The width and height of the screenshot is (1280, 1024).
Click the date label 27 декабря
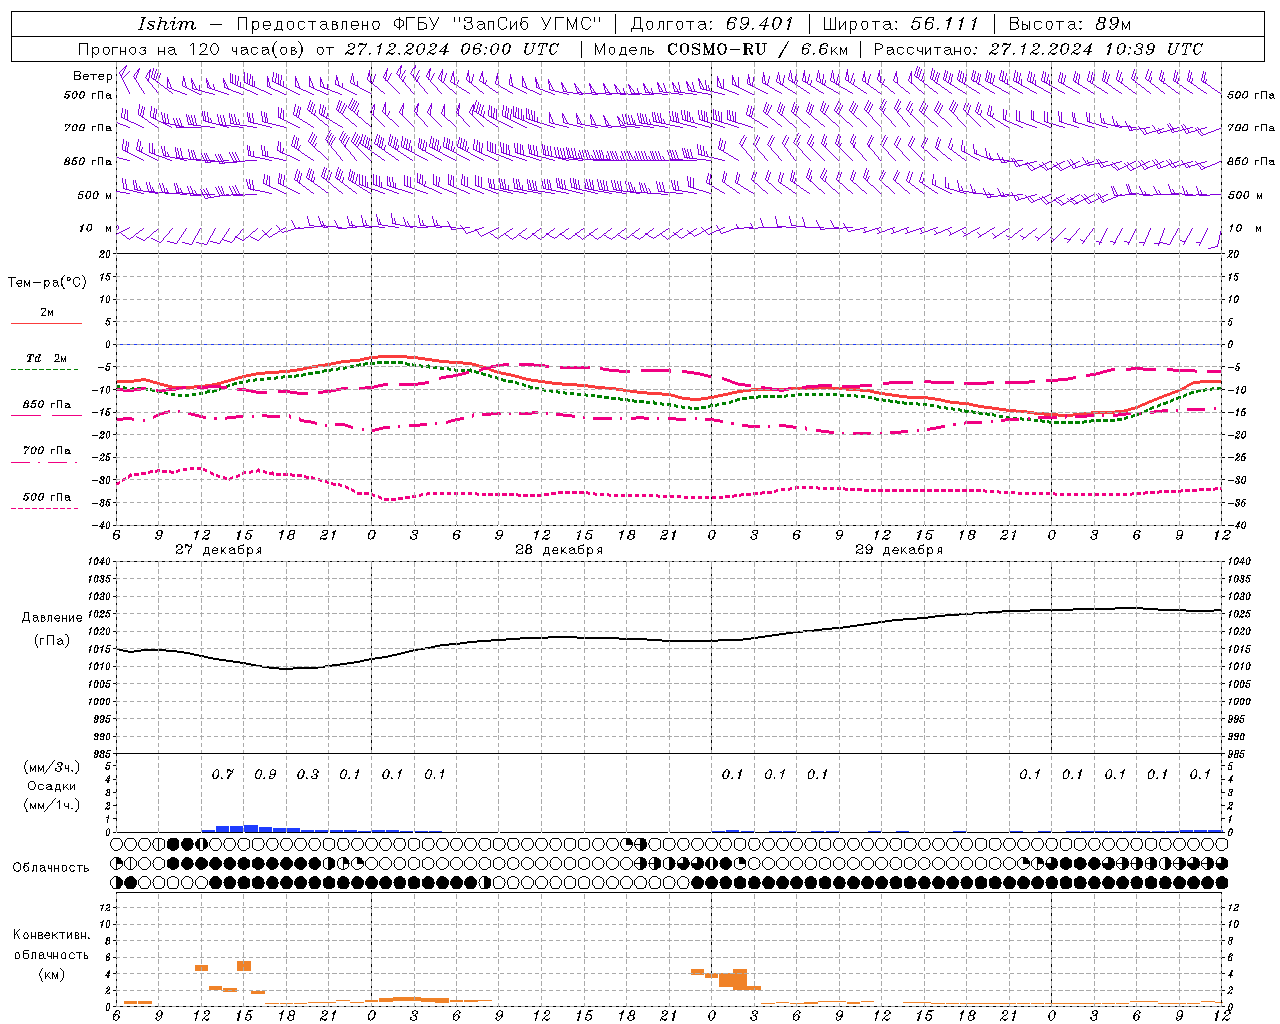point(219,550)
